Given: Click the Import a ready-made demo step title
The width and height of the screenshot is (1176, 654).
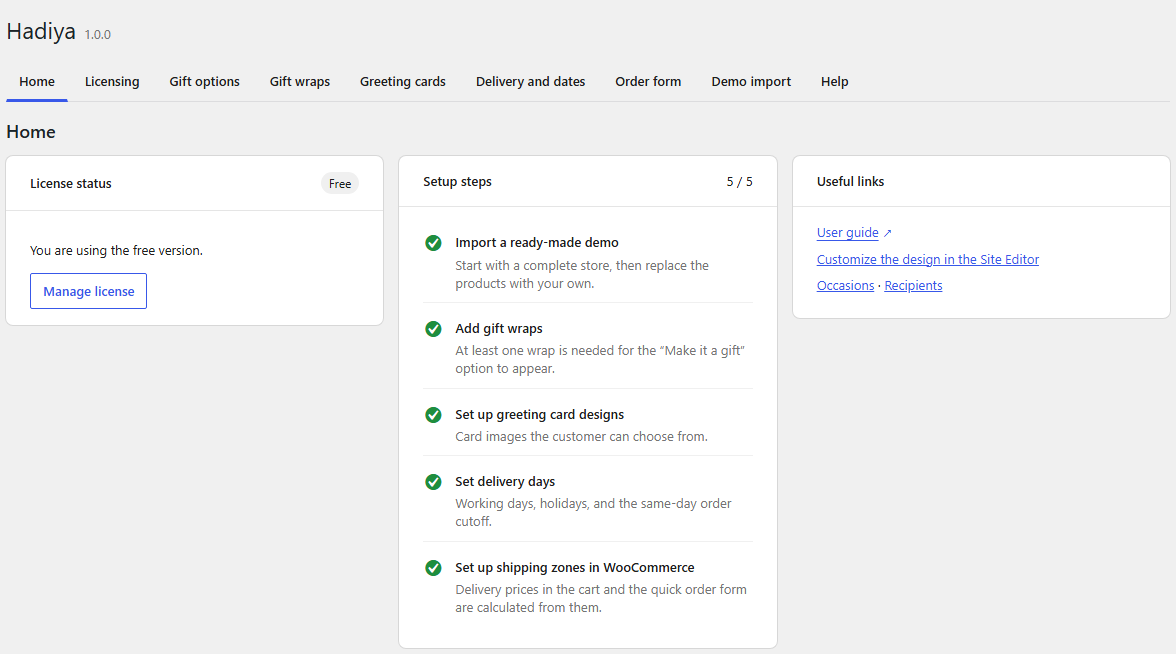Looking at the screenshot, I should coord(536,242).
